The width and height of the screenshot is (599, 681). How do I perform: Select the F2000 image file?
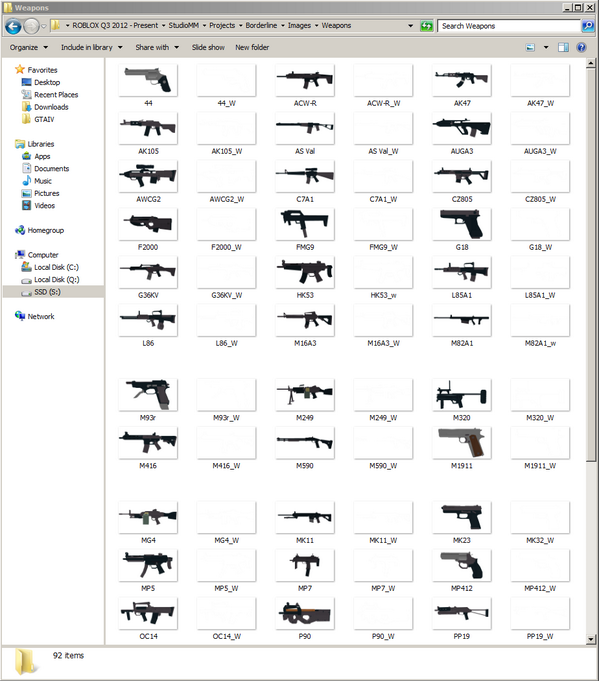[x=148, y=224]
